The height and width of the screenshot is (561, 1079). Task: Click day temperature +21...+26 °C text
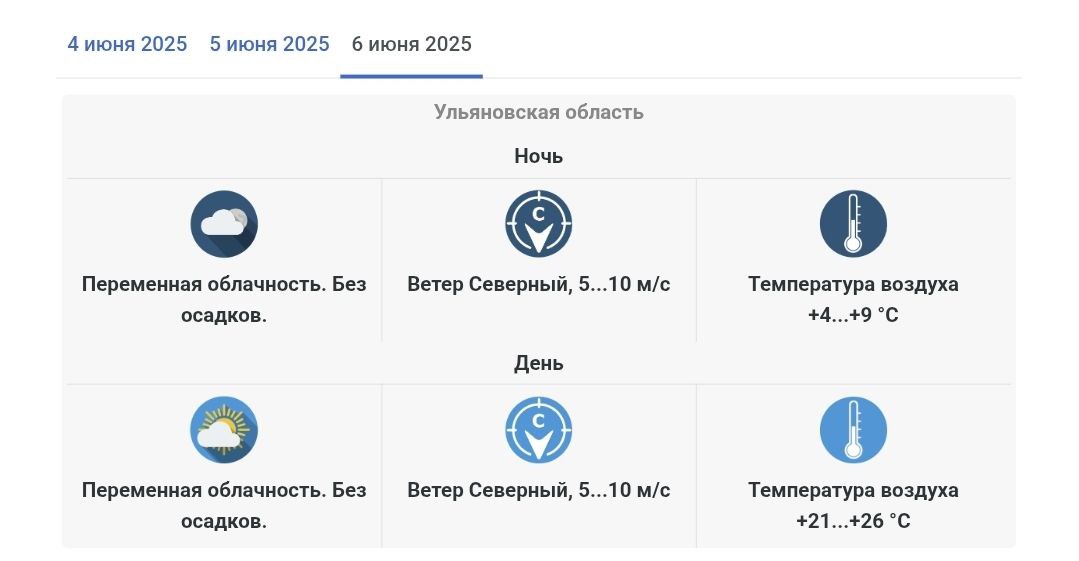pos(853,521)
